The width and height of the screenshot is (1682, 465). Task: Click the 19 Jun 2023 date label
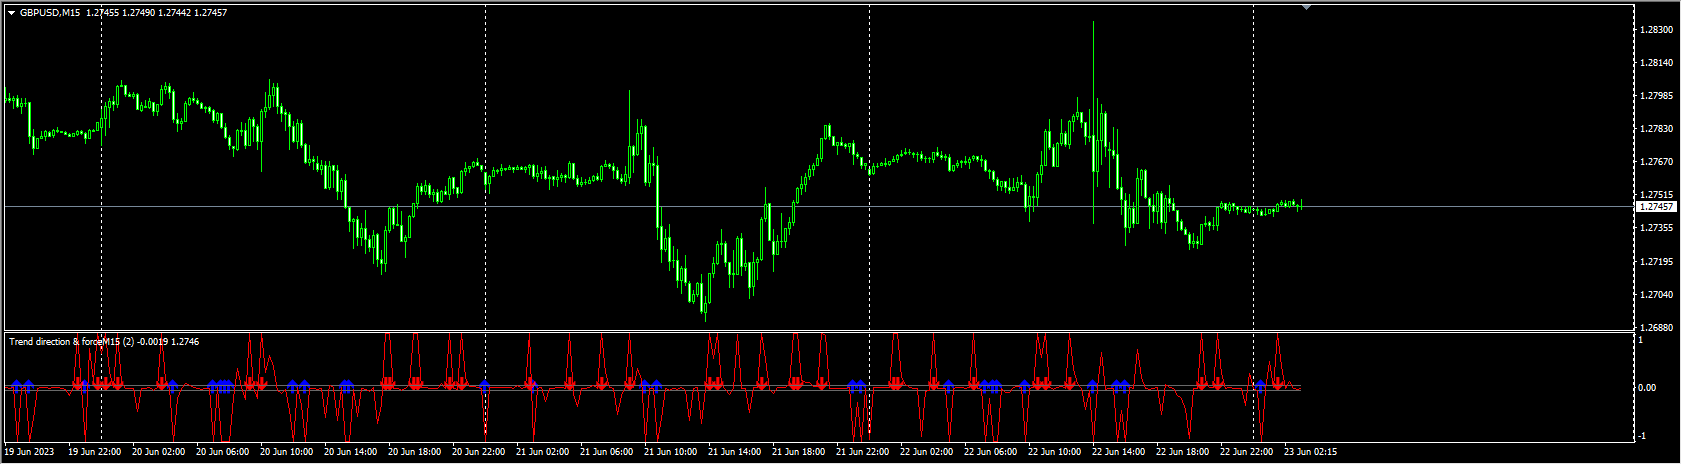point(30,451)
